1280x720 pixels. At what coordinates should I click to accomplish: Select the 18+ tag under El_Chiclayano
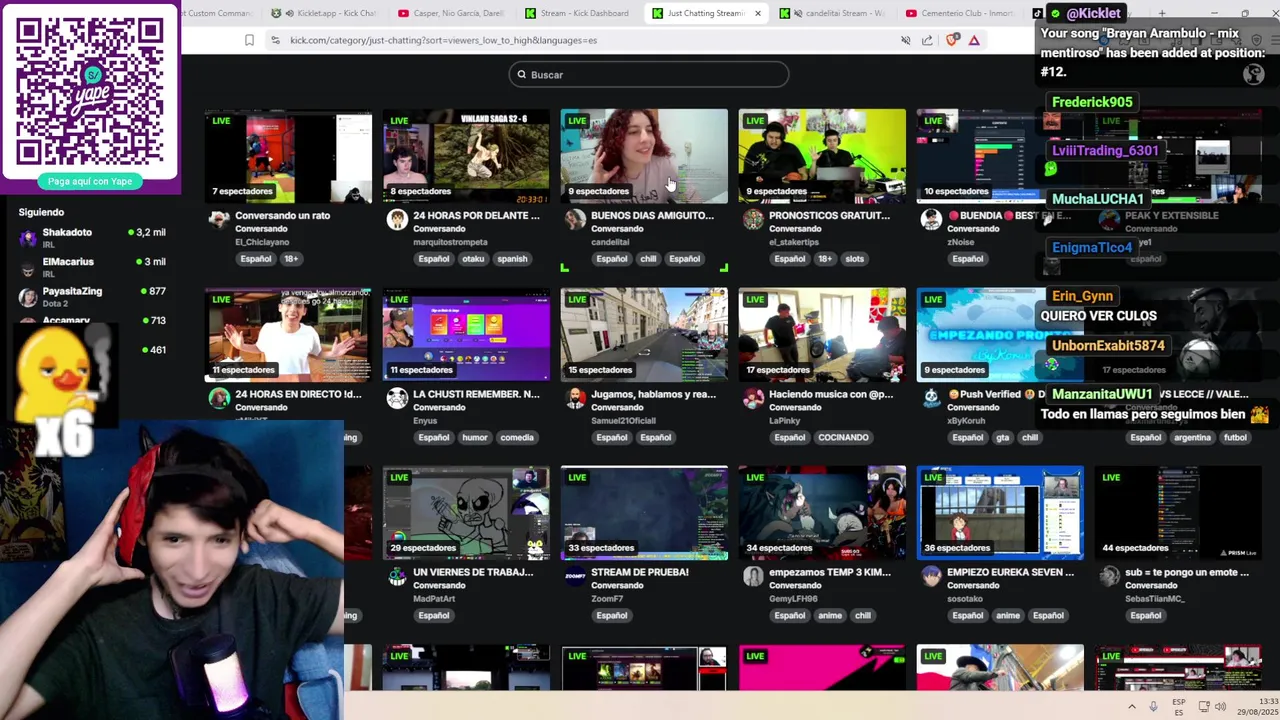[x=290, y=259]
